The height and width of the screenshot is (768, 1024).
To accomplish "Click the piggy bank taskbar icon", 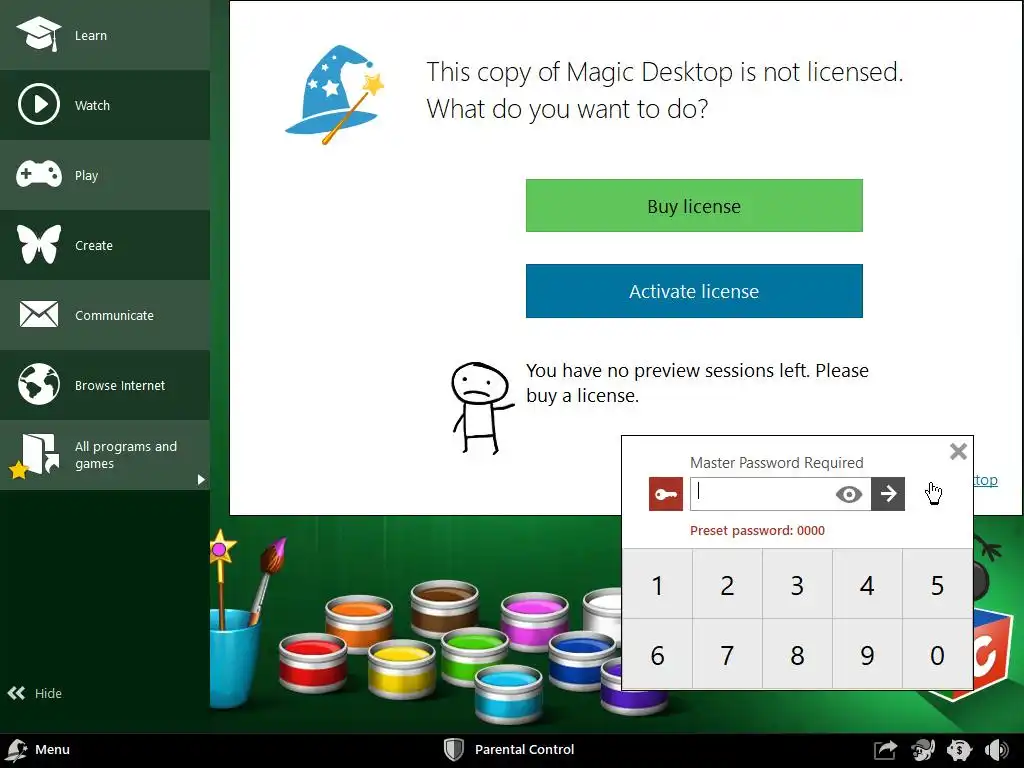I will pos(959,750).
